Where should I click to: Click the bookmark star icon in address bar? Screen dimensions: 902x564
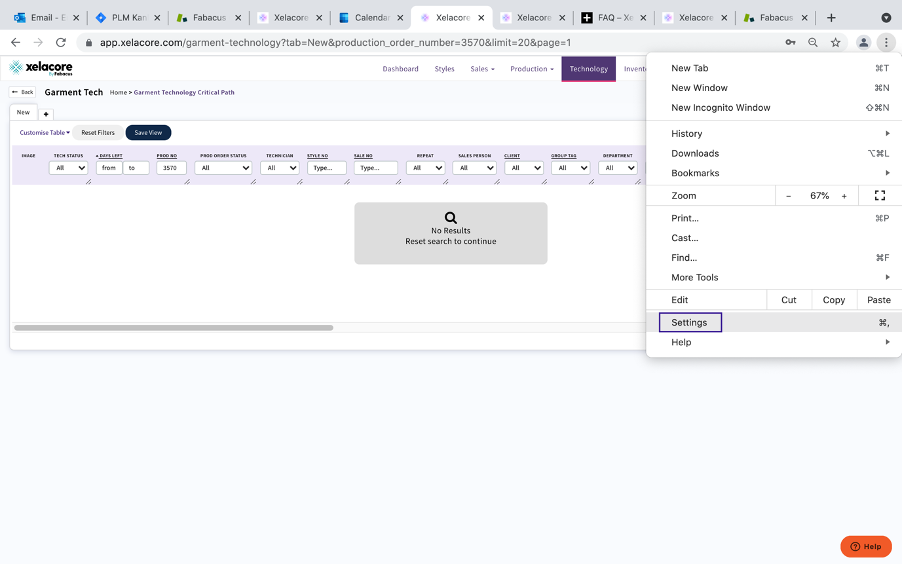836,42
